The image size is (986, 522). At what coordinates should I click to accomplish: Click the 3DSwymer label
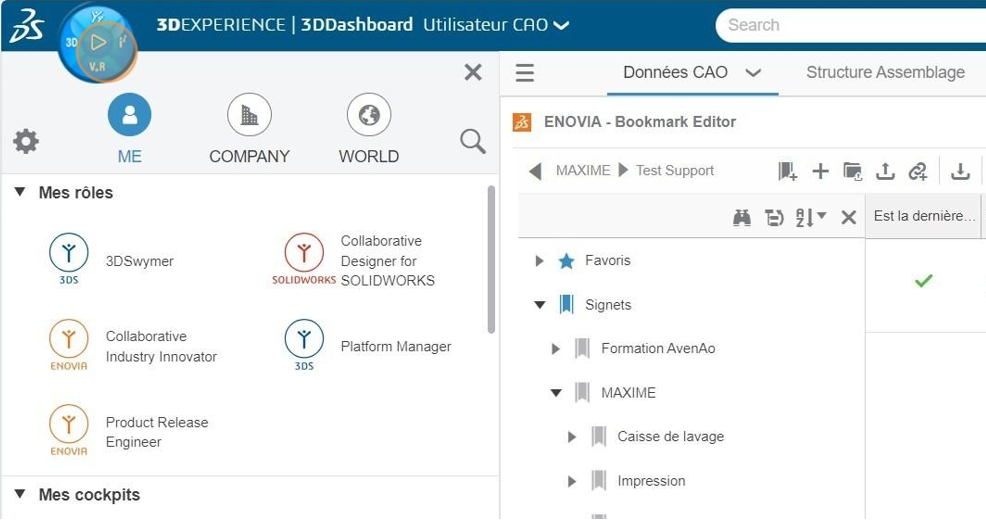tap(140, 261)
